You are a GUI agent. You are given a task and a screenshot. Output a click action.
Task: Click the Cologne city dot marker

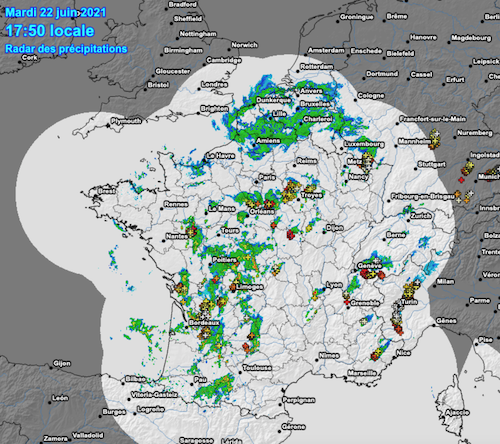click(x=355, y=100)
